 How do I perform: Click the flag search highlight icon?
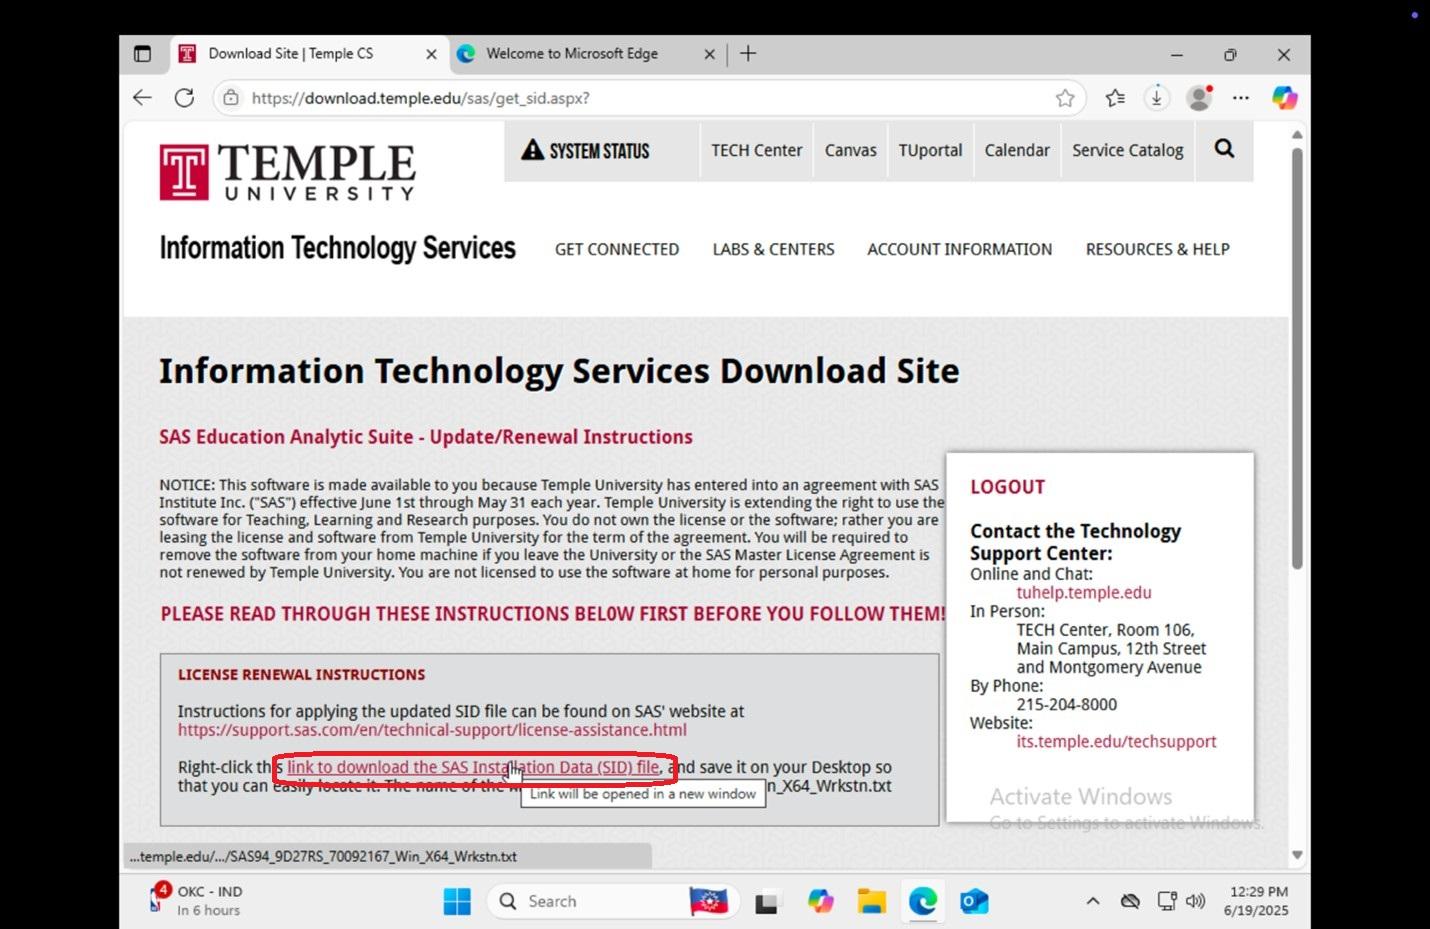[709, 901]
